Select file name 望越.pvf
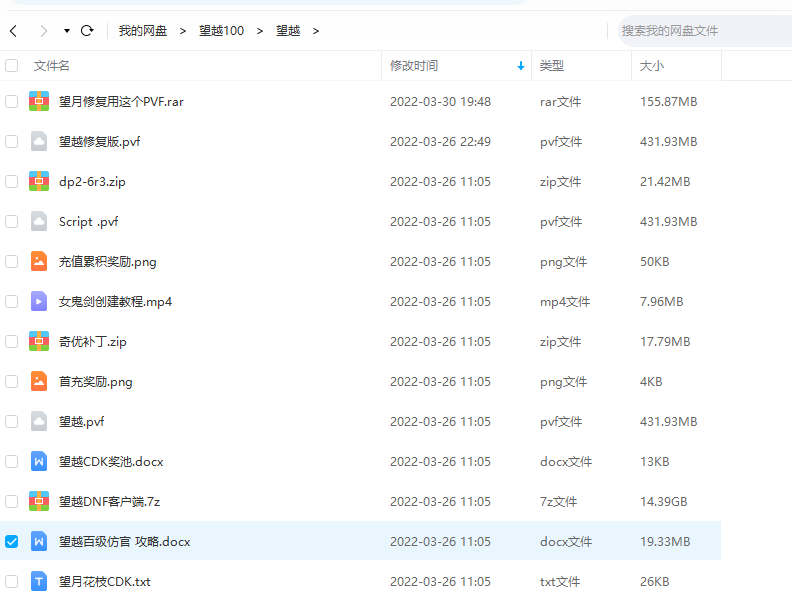Screen dimensions: 792x606 pos(81,421)
